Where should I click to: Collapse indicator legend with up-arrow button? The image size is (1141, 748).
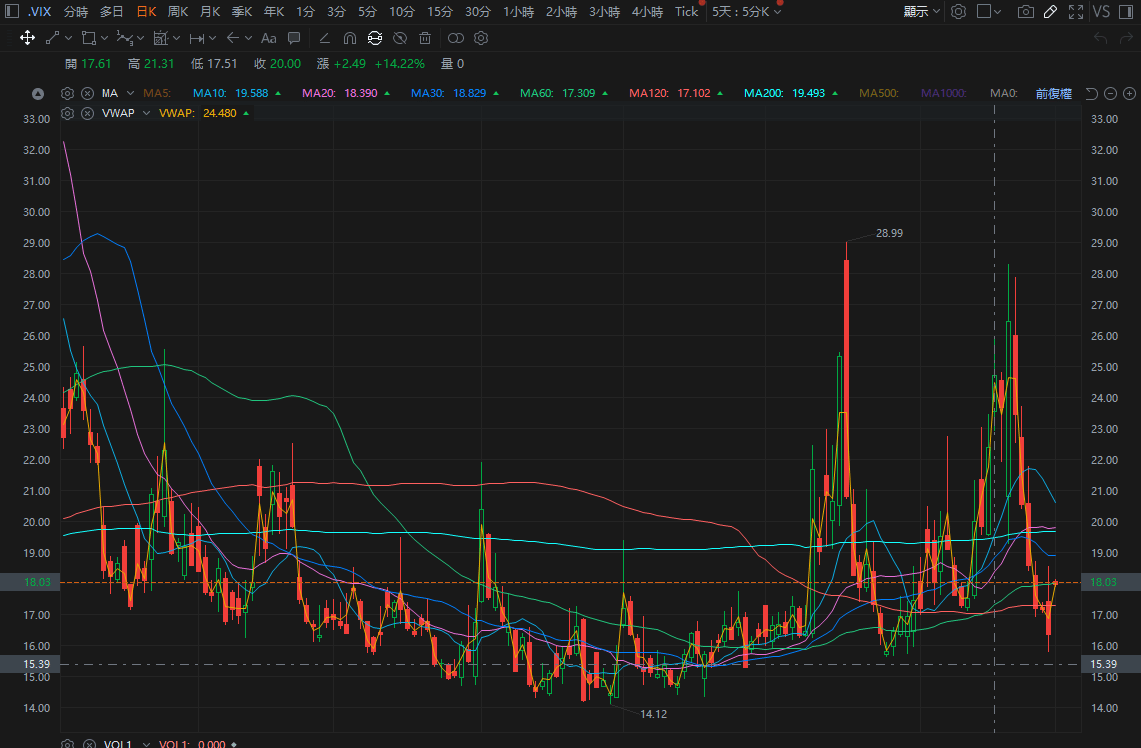38,93
